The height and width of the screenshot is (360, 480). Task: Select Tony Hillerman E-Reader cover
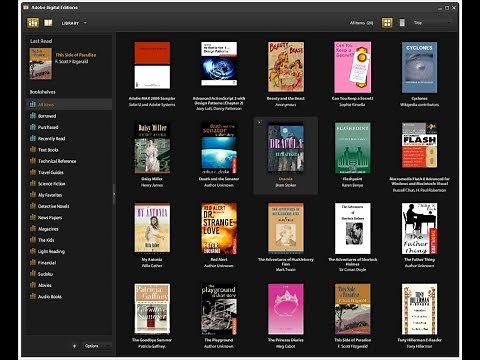(x=419, y=309)
